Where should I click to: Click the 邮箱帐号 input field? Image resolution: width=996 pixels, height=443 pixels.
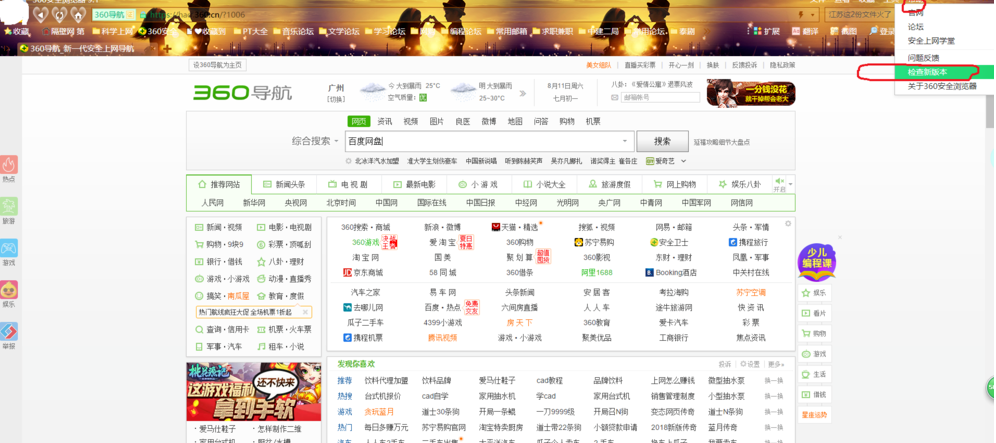point(661,98)
